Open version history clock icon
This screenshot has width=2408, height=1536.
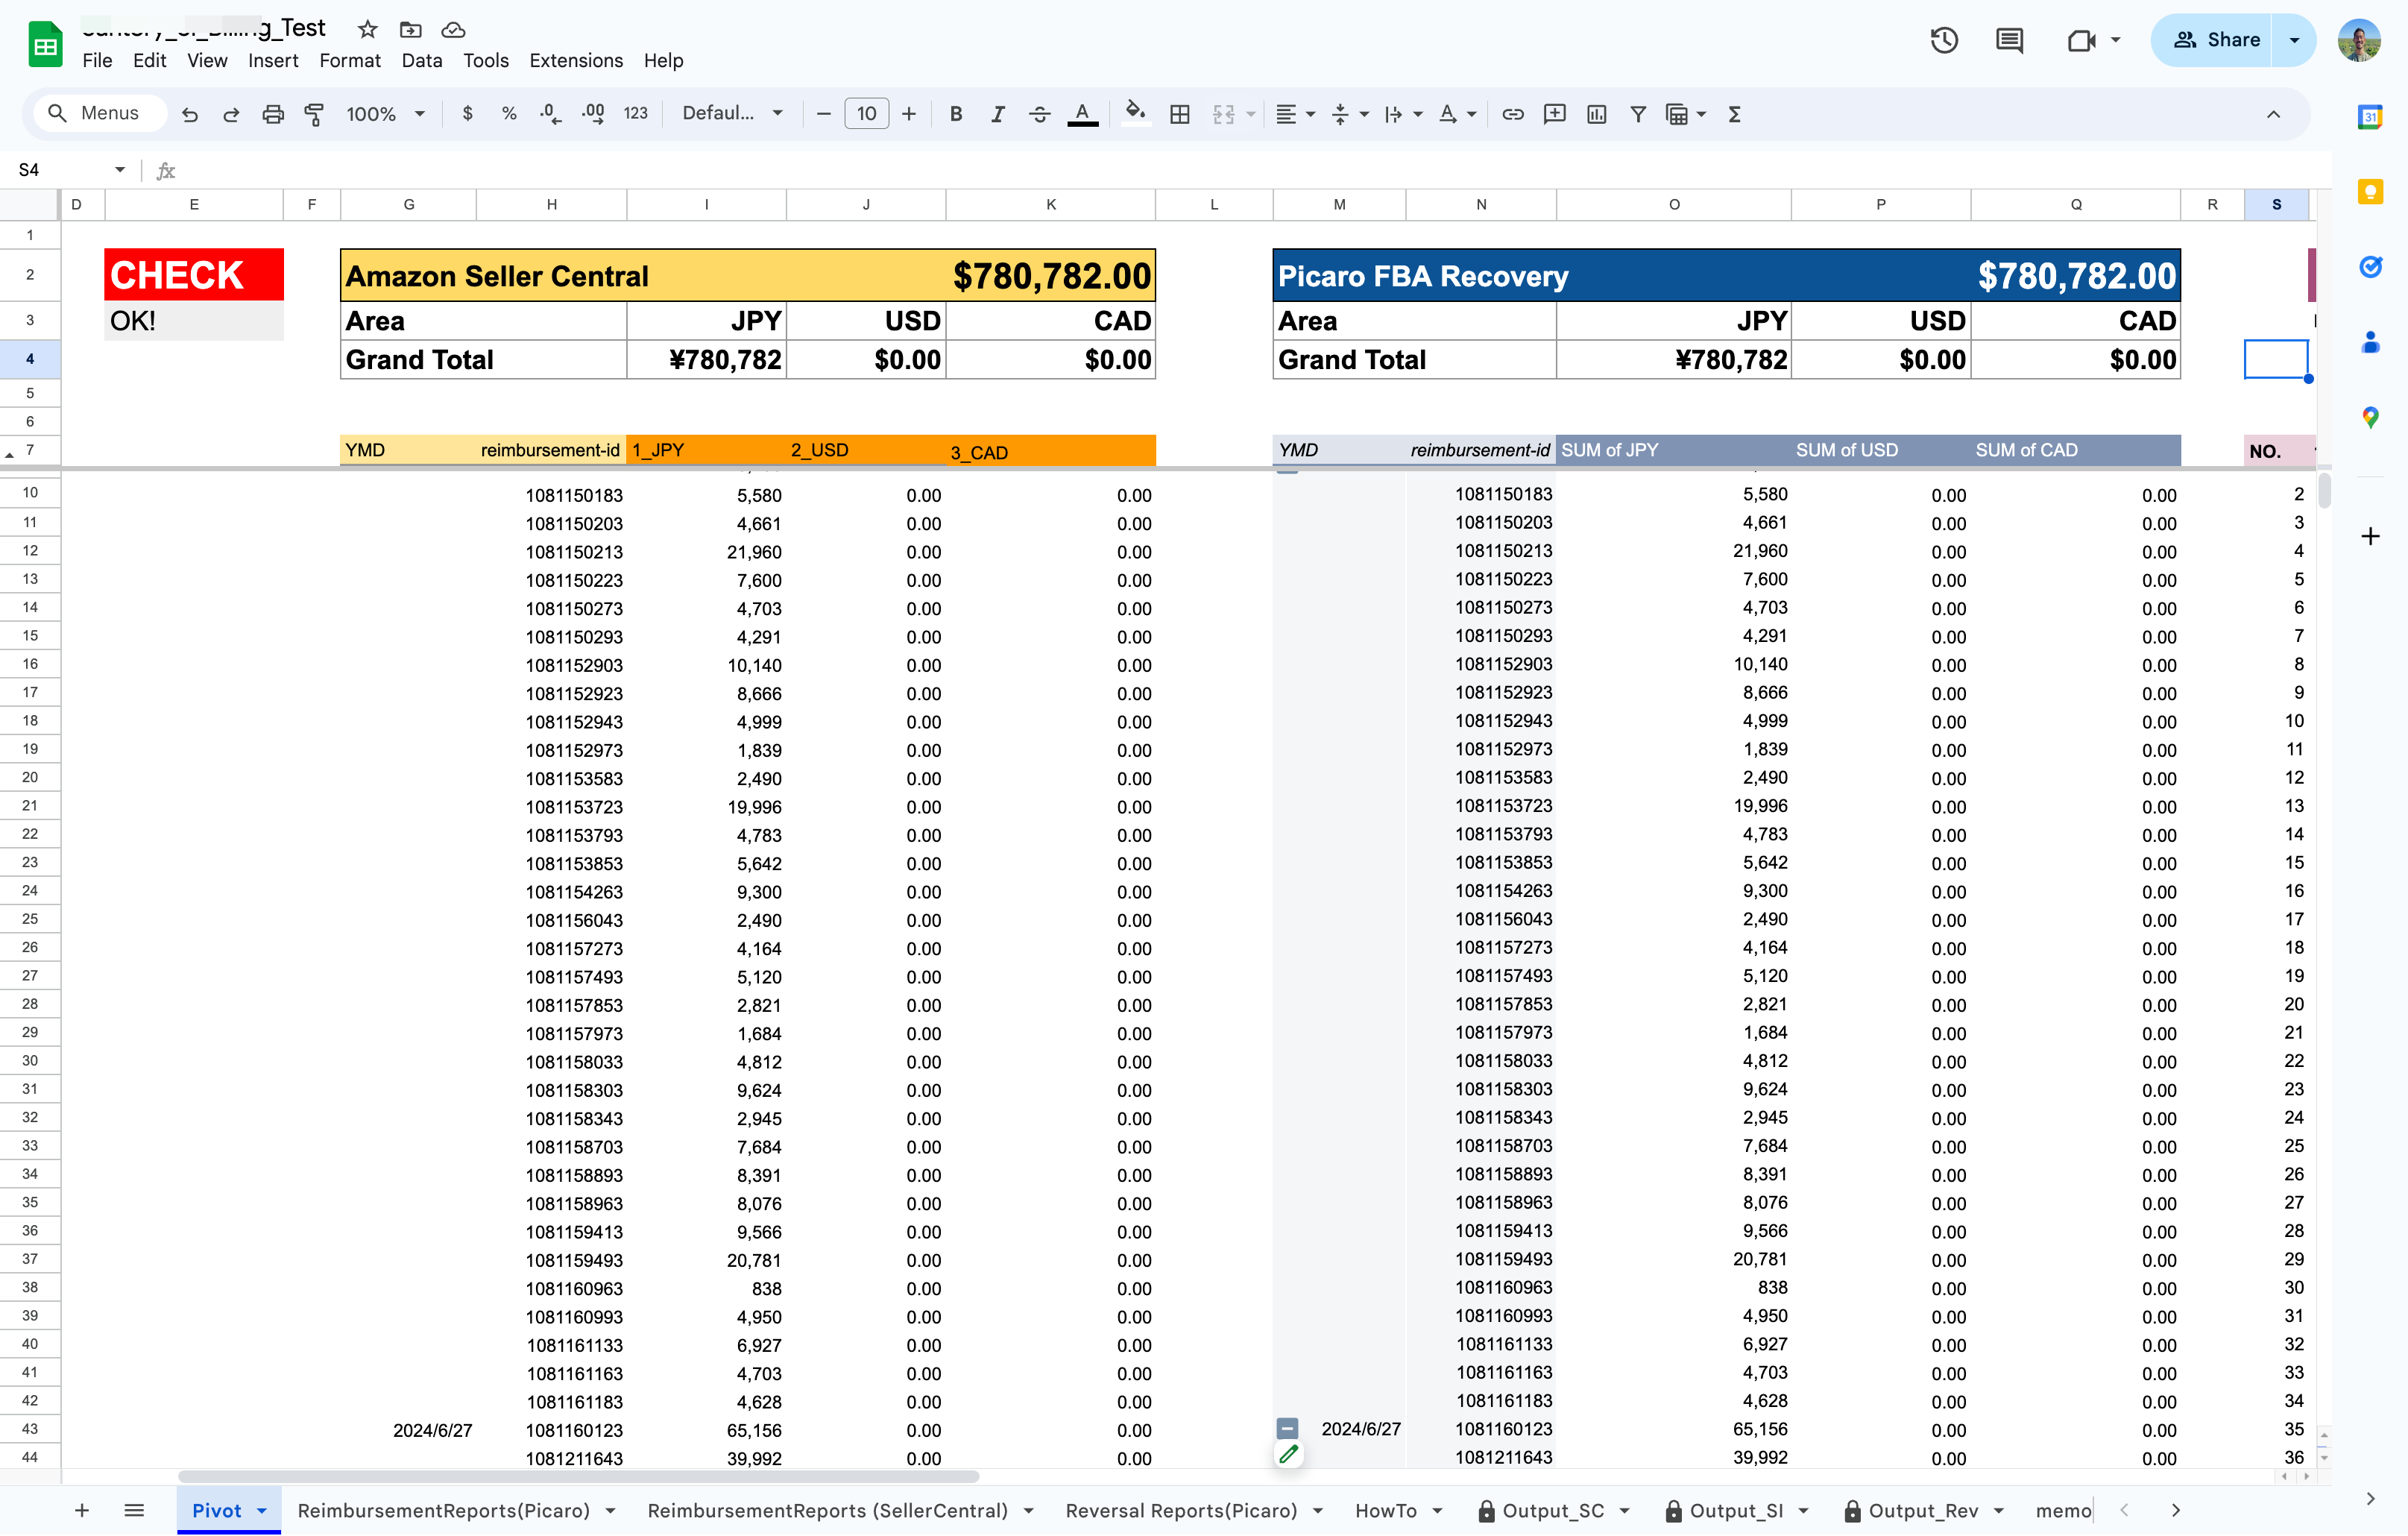click(1944, 40)
